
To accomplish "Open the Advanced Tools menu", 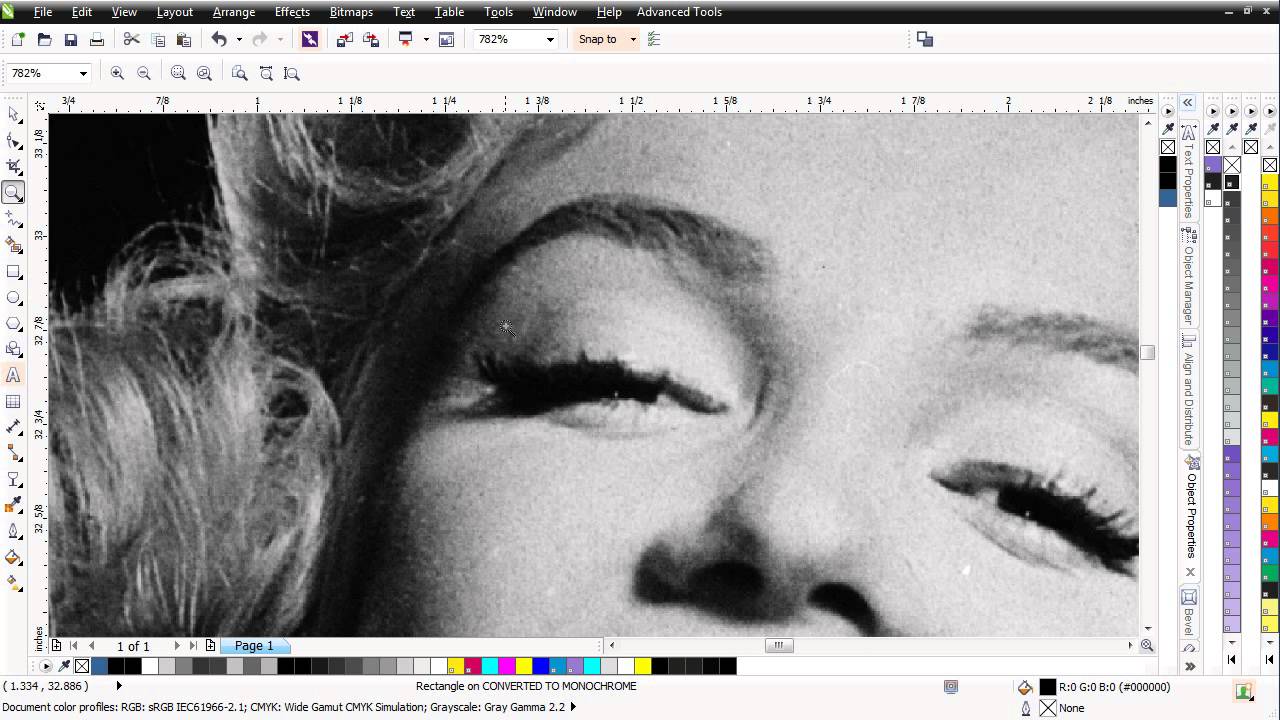I will [x=679, y=12].
